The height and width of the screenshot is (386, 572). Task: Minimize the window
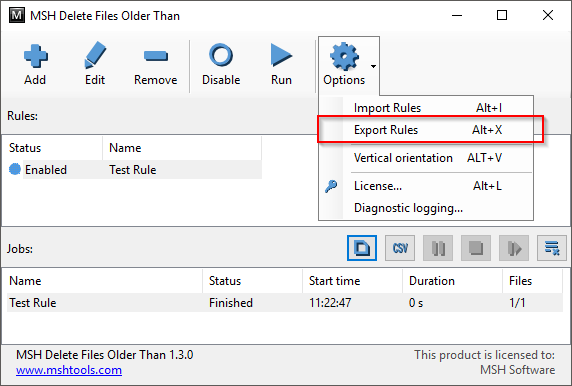coord(457,15)
